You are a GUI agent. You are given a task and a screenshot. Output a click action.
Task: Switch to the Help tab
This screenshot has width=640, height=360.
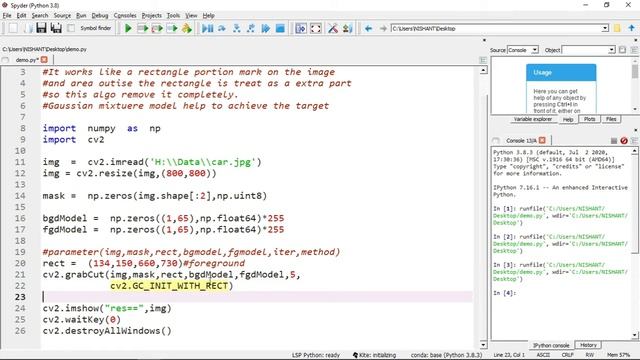pos(568,119)
